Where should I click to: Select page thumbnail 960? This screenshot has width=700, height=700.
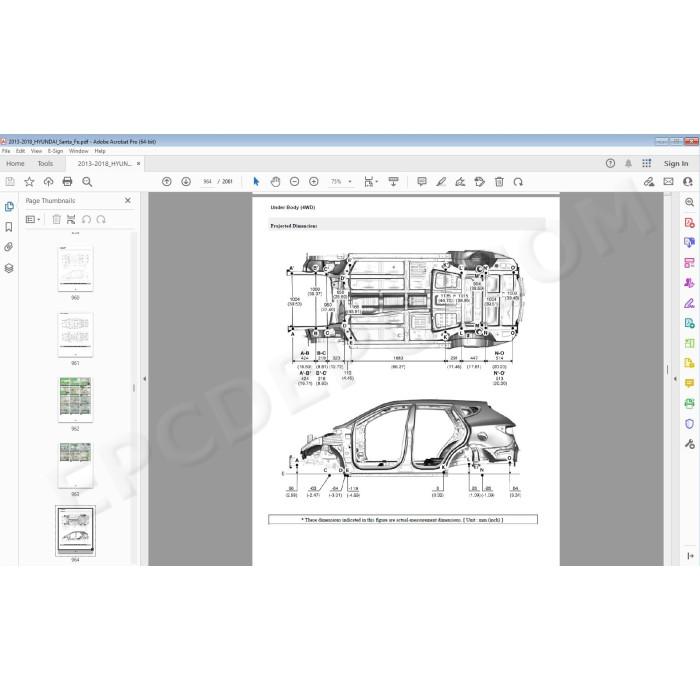point(75,268)
